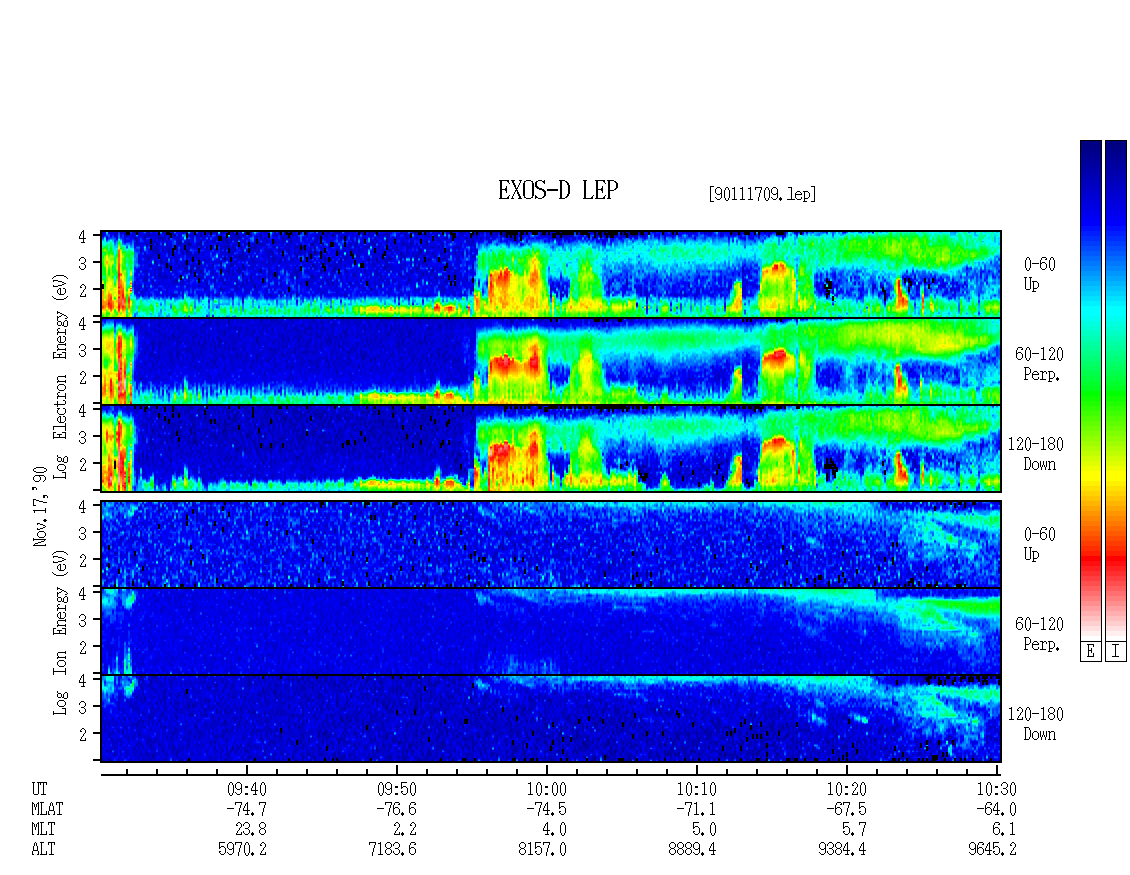This screenshot has height=875, width=1130.
Task: Select the filename label [90111709.lep]
Action: (762, 194)
